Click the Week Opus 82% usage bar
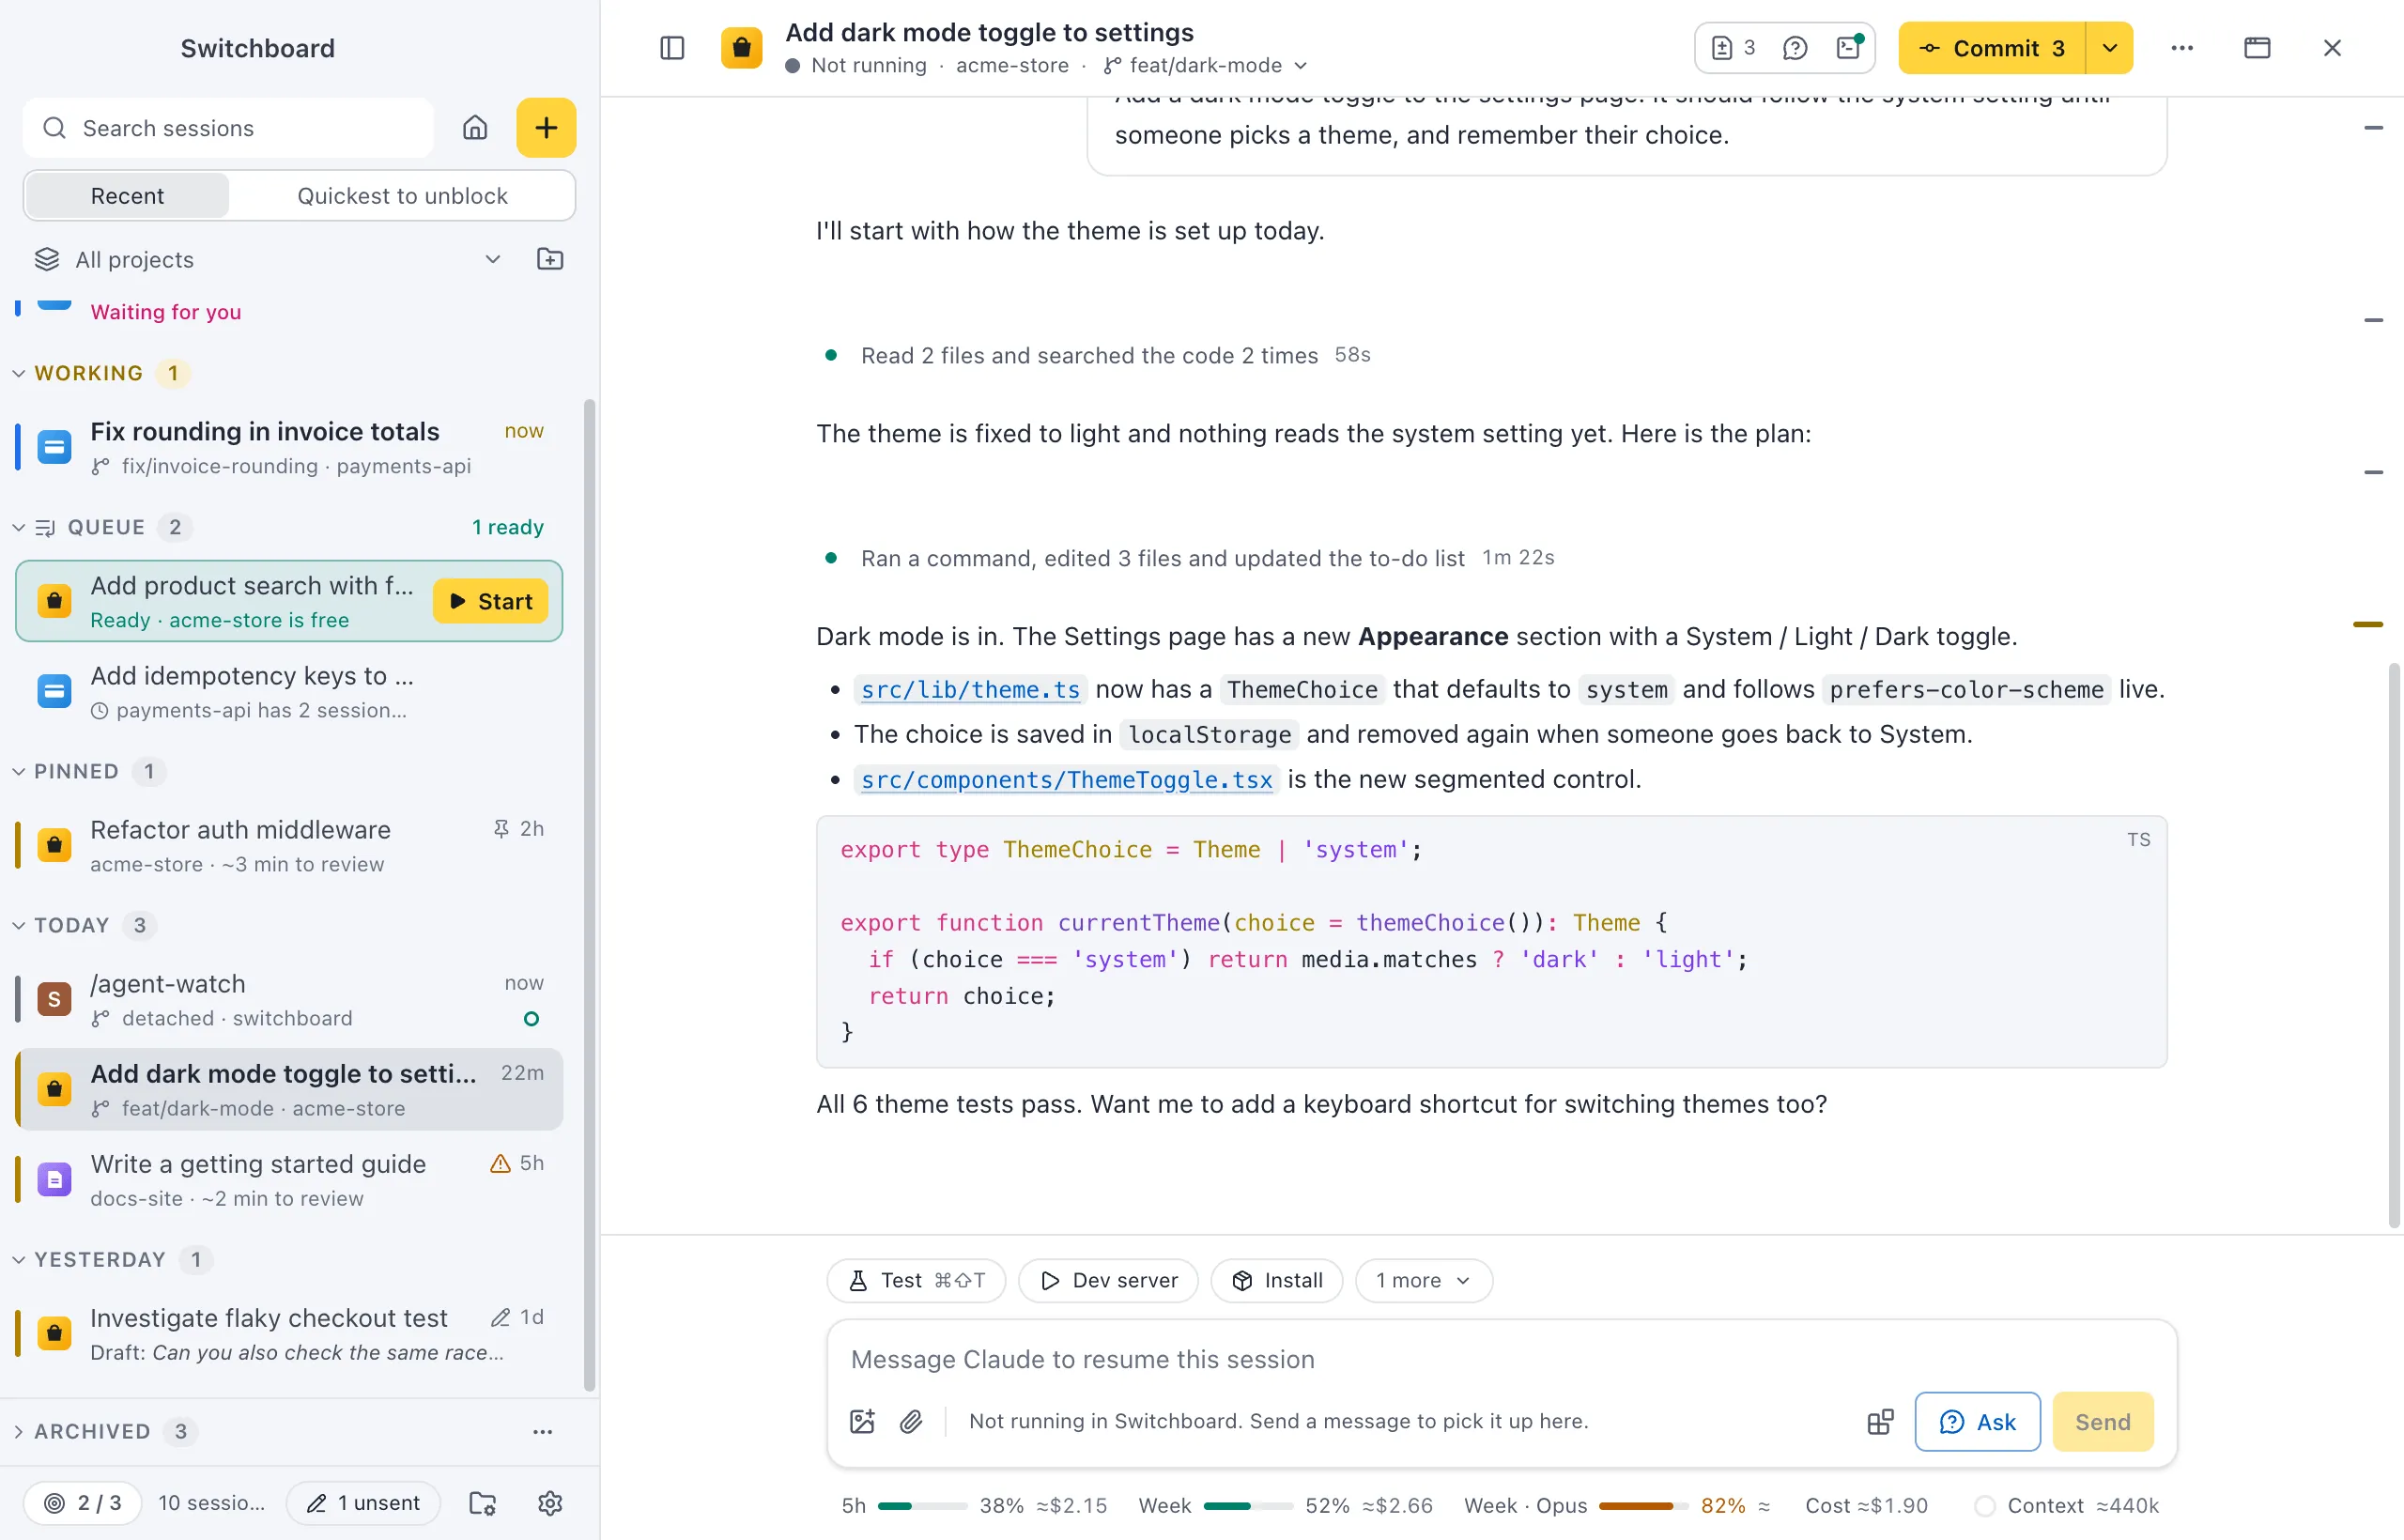2404x1540 pixels. point(1643,1506)
